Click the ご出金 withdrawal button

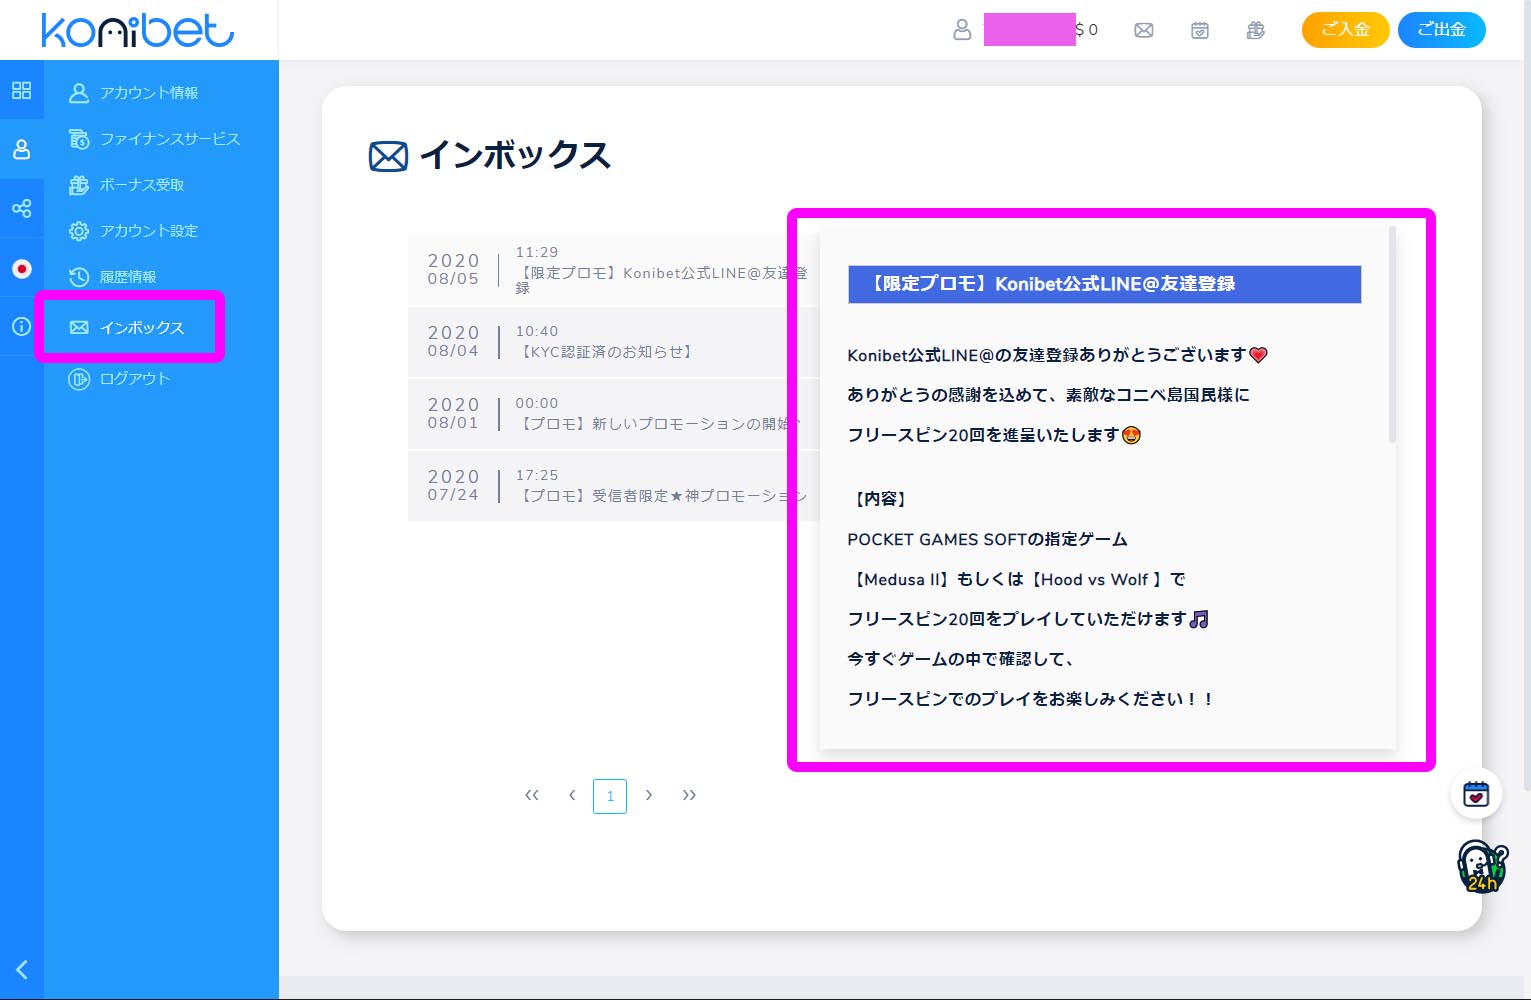tap(1441, 30)
